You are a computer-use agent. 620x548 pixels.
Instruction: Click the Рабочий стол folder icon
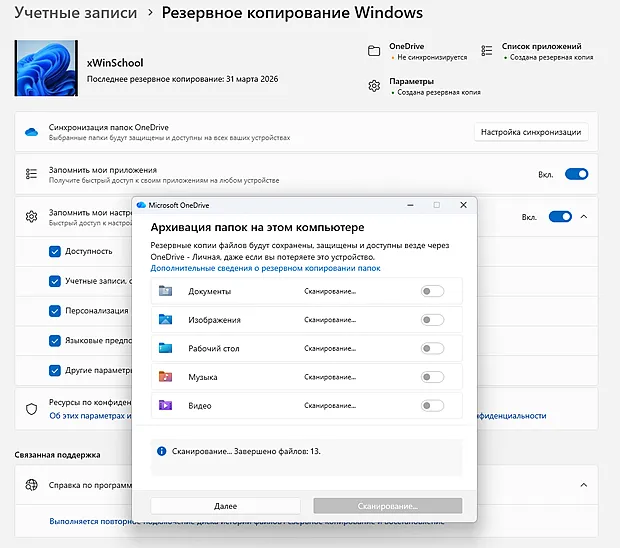(165, 348)
